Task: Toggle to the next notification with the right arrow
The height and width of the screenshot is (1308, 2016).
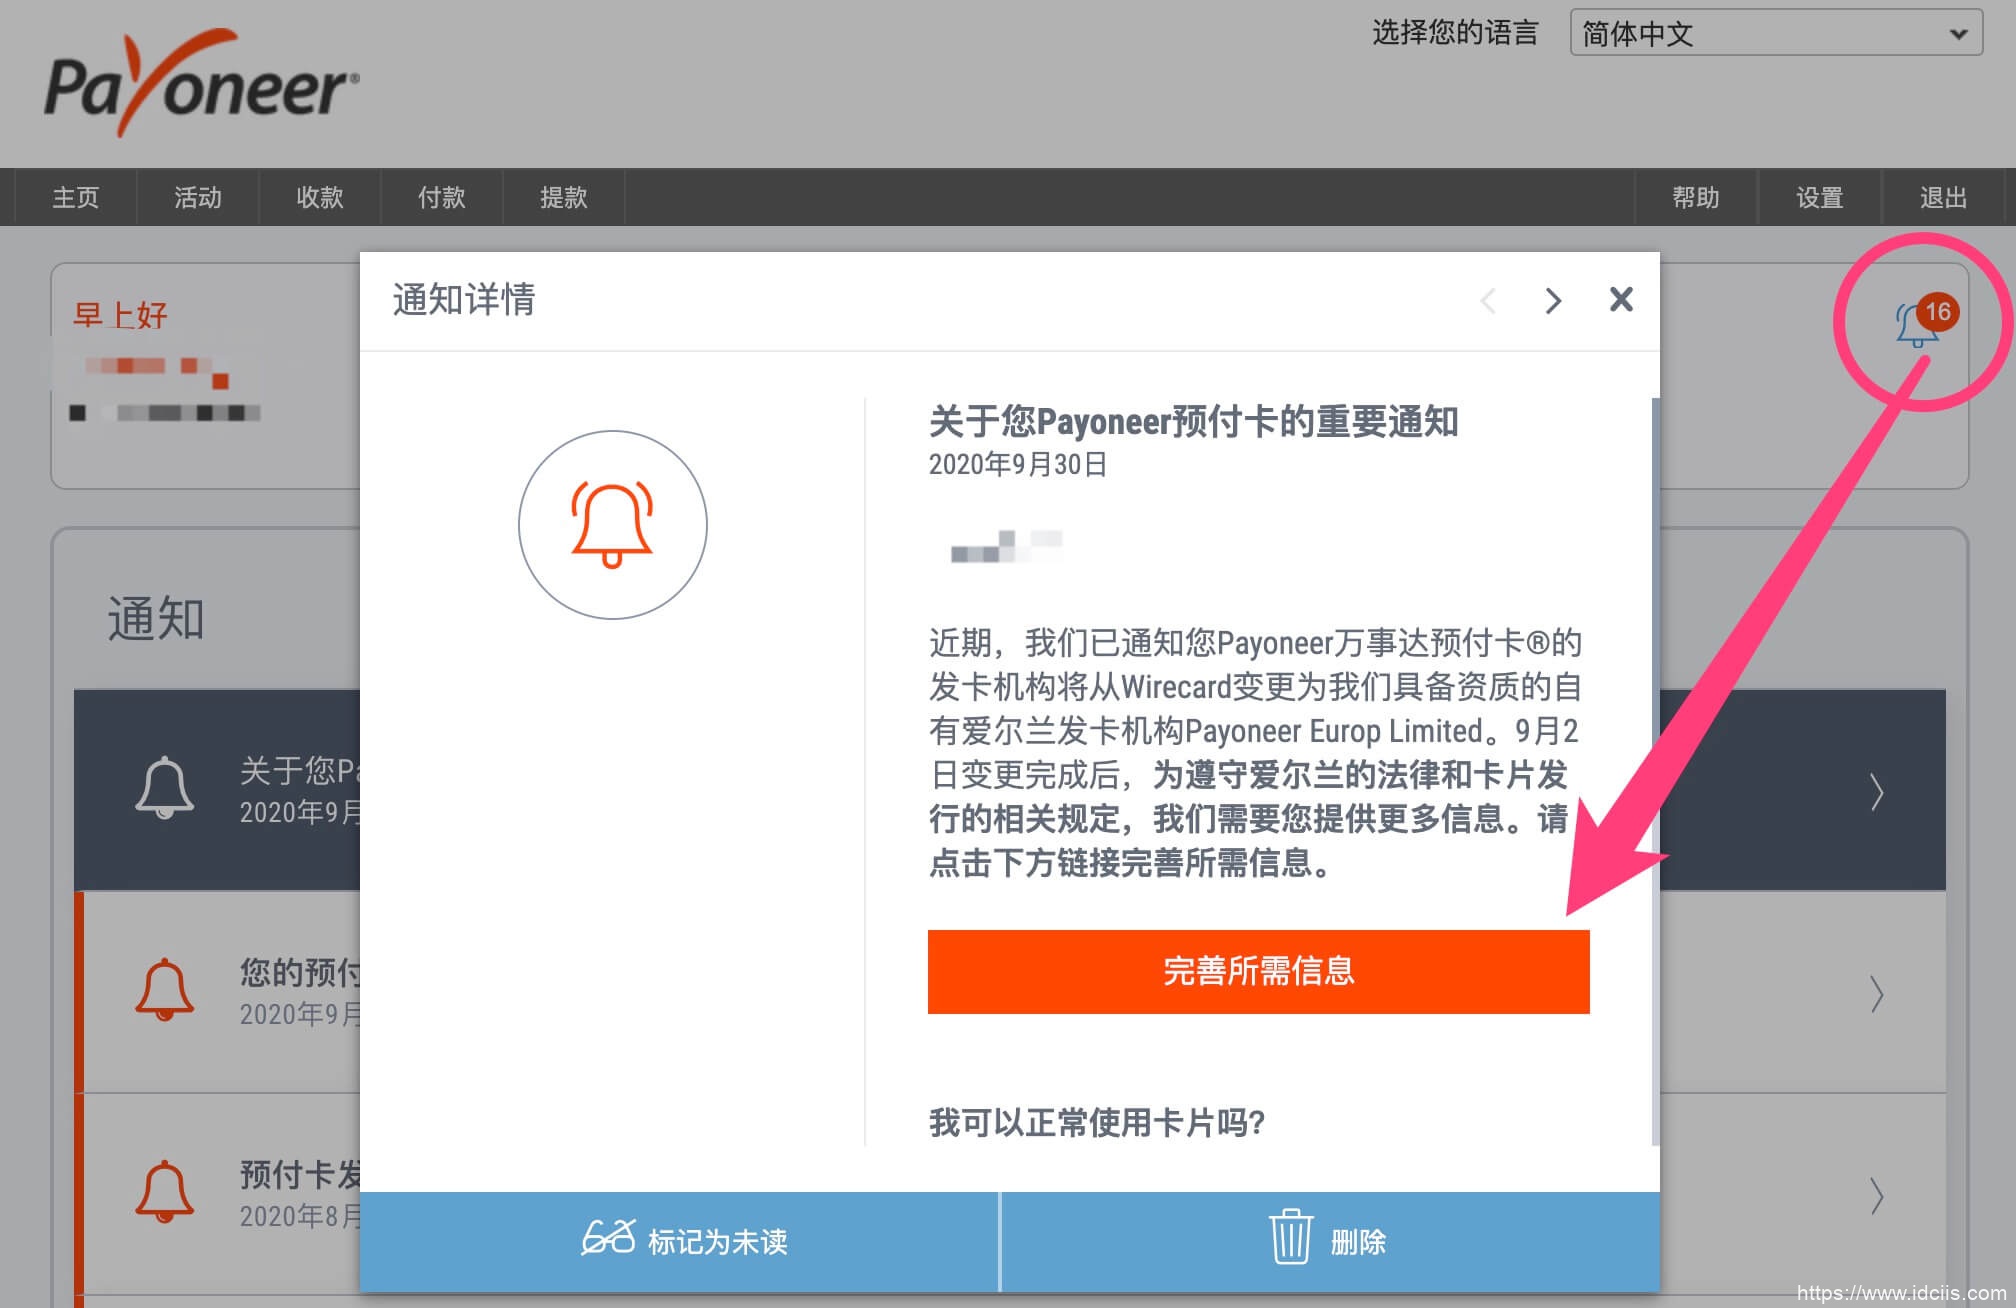Action: (x=1552, y=300)
